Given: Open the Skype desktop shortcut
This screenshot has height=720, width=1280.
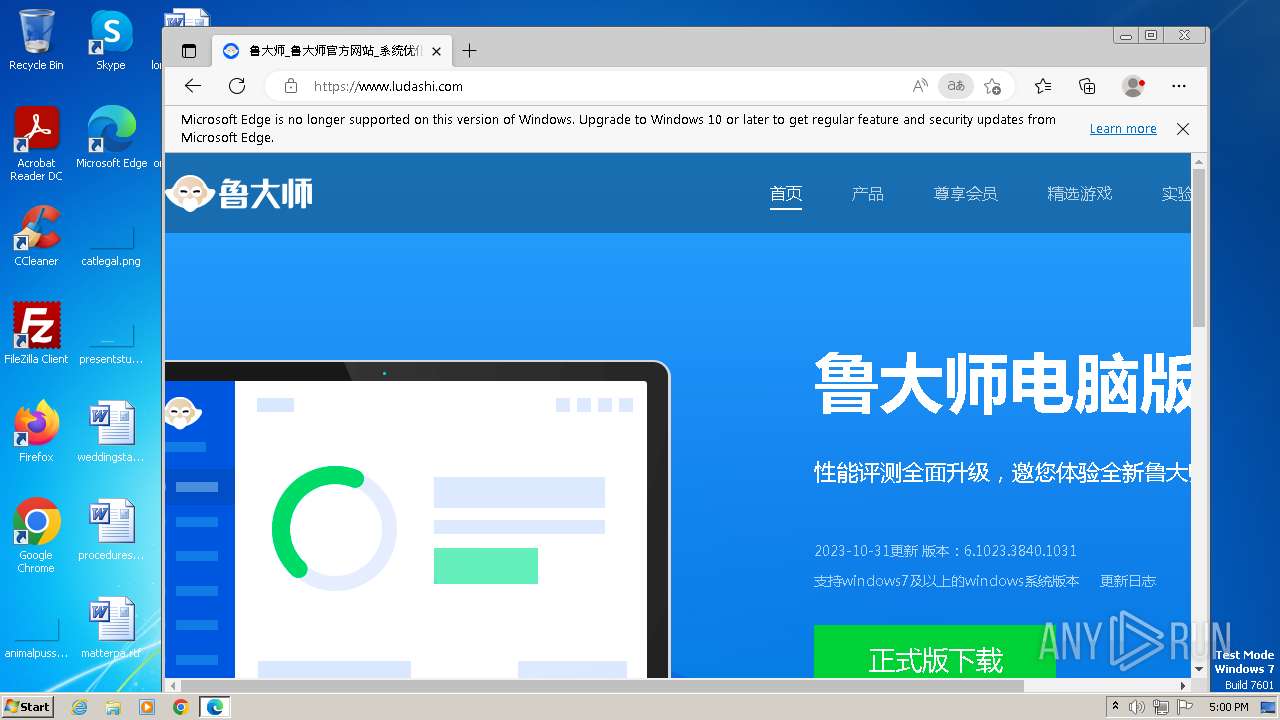Looking at the screenshot, I should 110,40.
